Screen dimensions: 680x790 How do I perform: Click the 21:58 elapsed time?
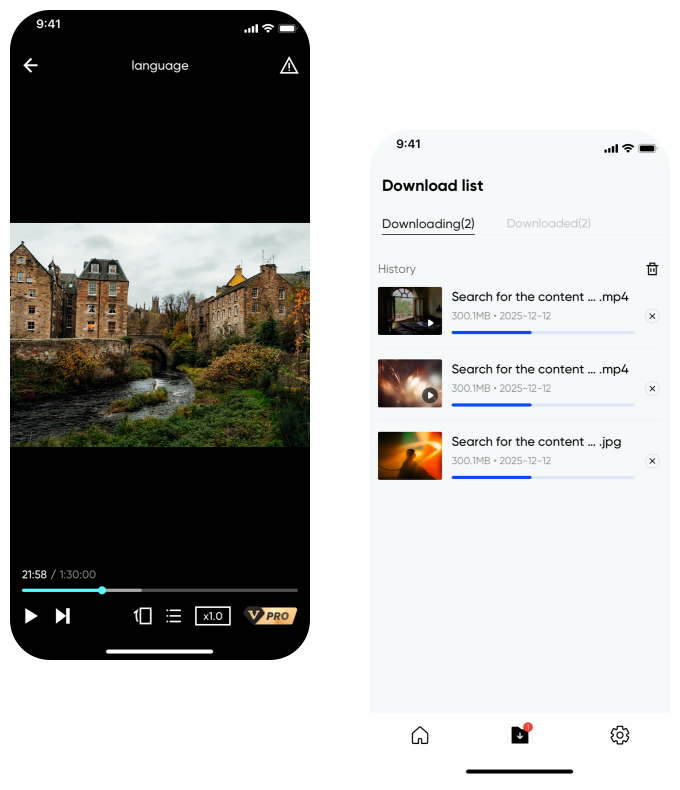tap(34, 574)
